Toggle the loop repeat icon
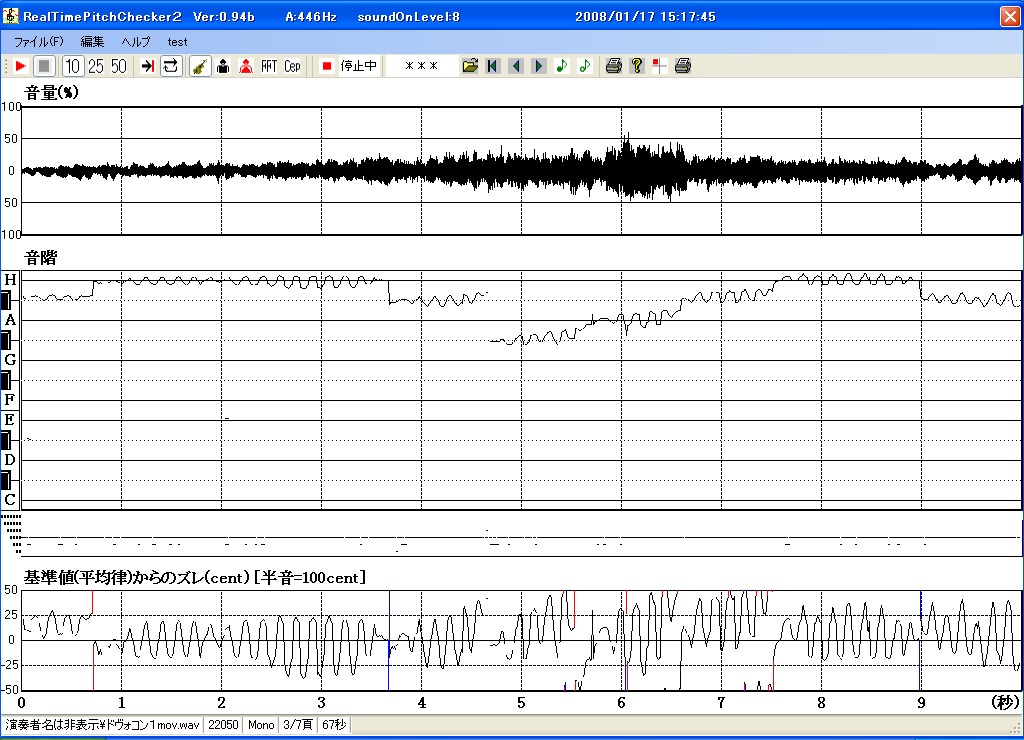The width and height of the screenshot is (1024, 740). (x=170, y=66)
